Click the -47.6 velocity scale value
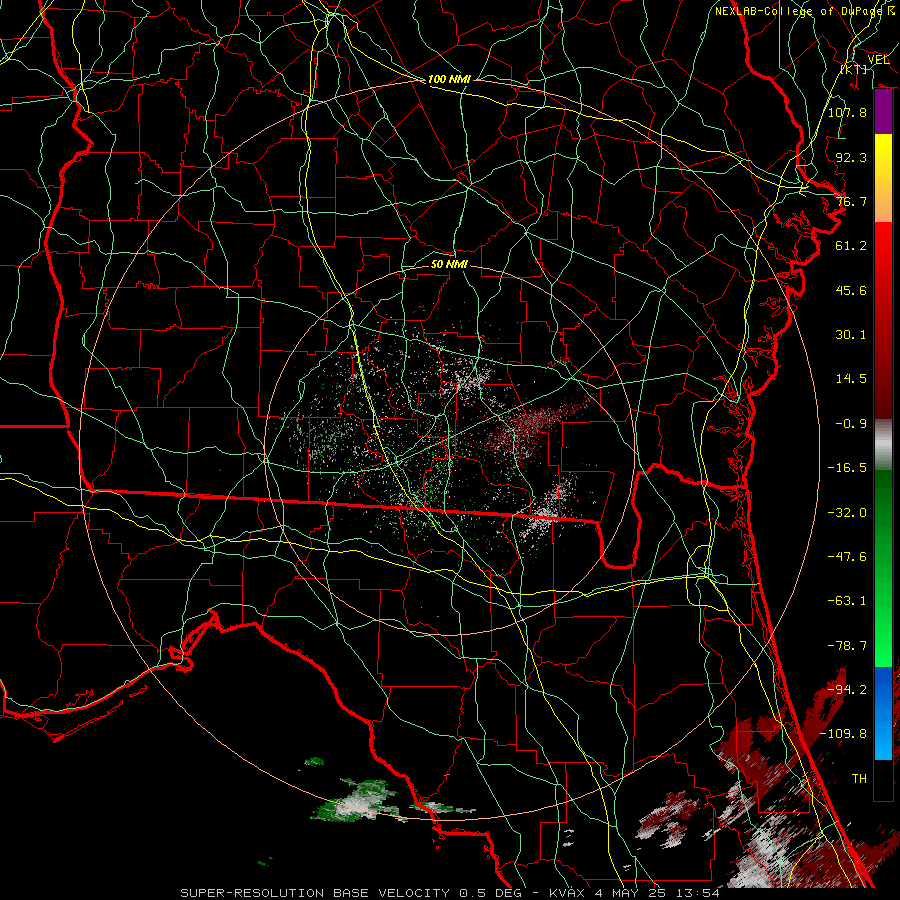 click(x=847, y=556)
